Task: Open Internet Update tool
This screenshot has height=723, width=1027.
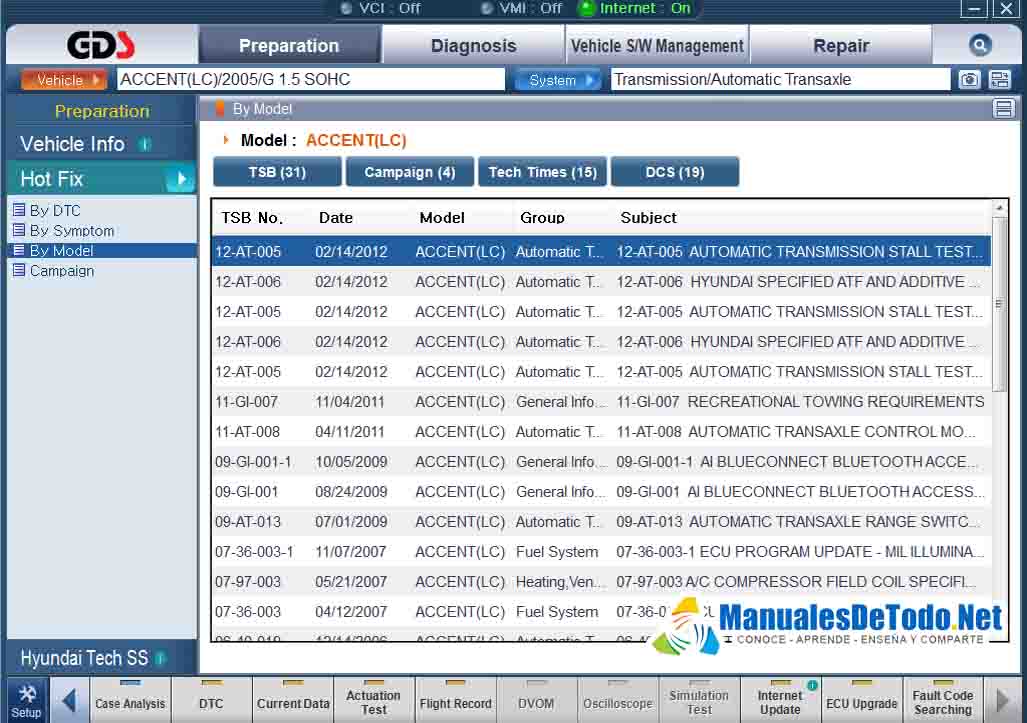Action: coord(780,701)
